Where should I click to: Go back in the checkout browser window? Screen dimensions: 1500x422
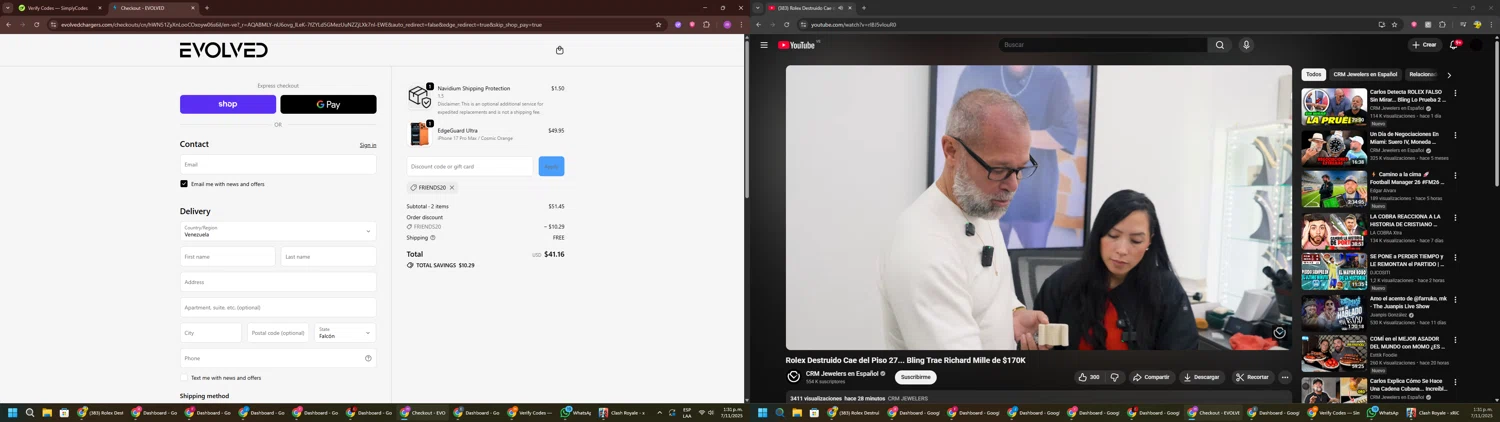9,24
